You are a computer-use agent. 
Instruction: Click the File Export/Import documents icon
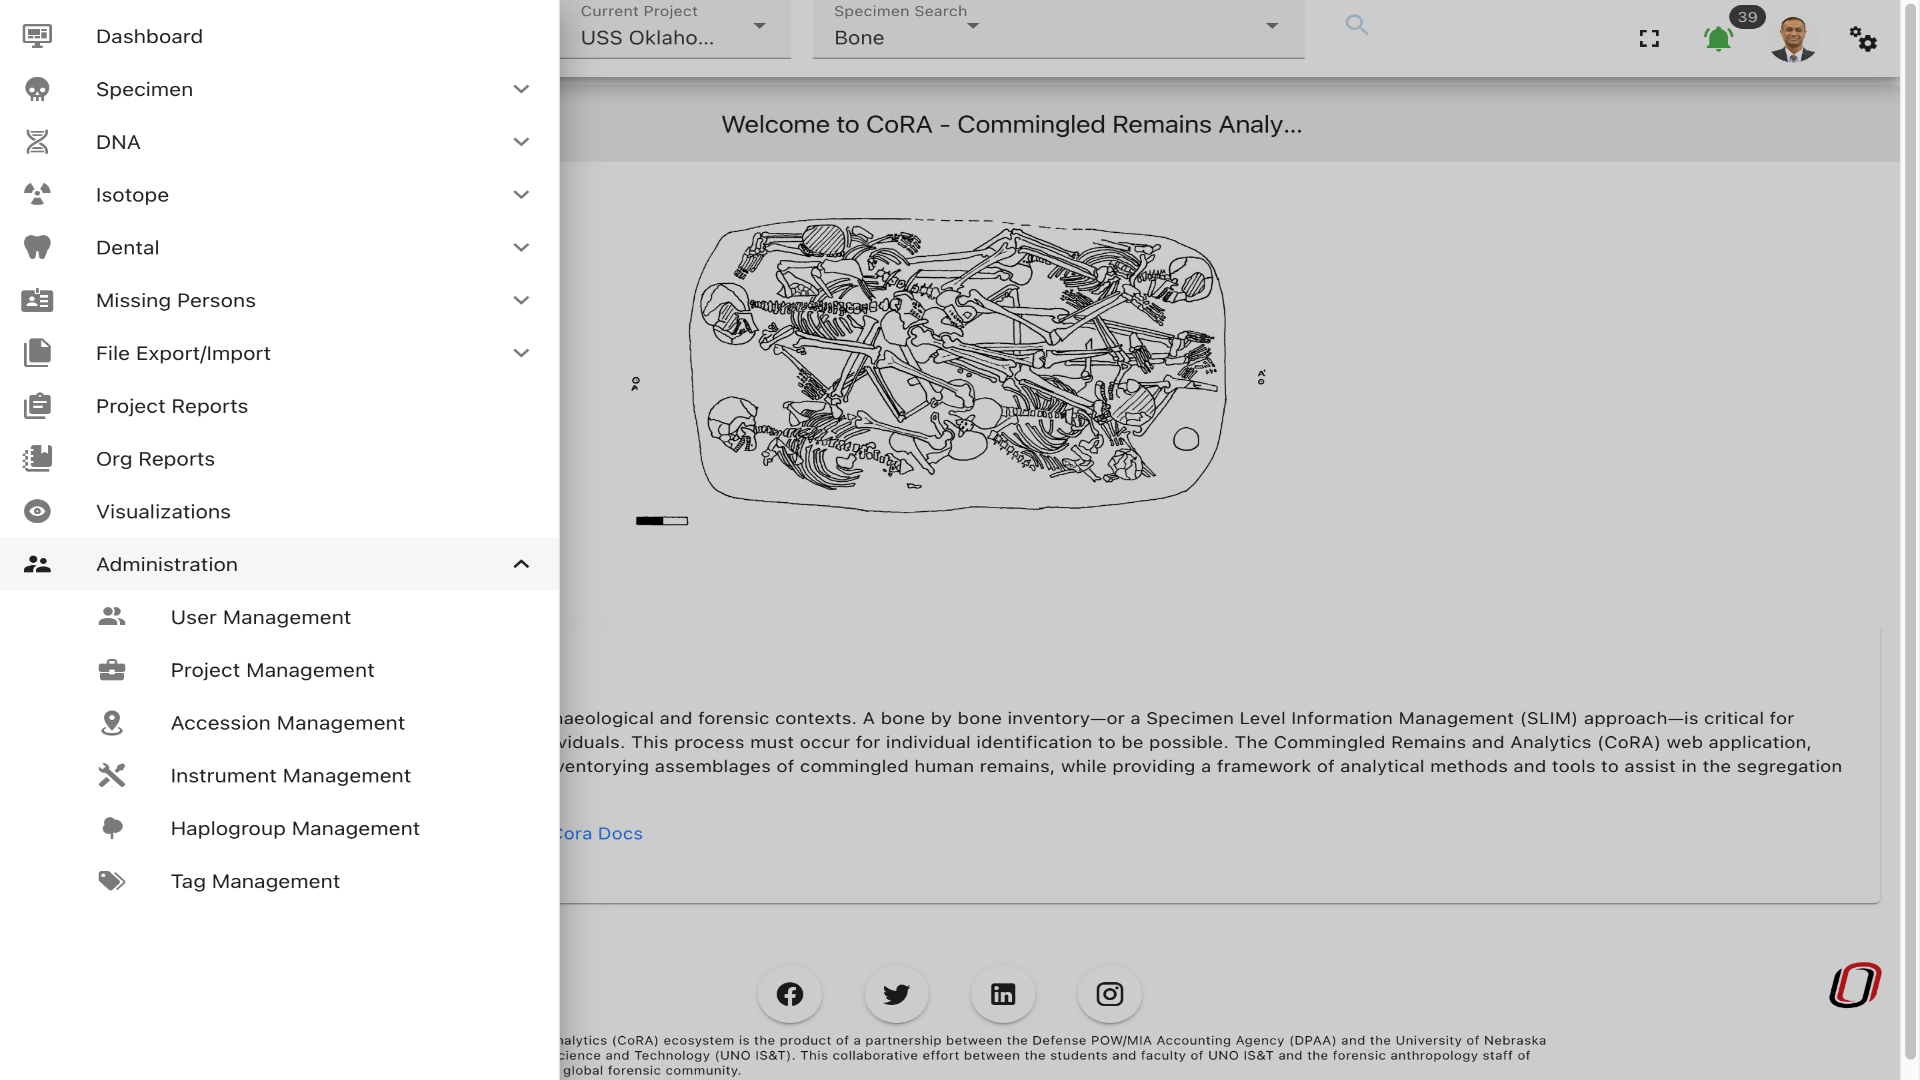(x=37, y=353)
